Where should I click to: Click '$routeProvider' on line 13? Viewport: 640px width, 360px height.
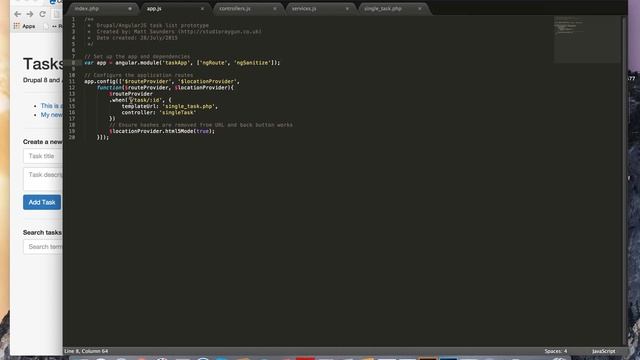click(x=131, y=94)
